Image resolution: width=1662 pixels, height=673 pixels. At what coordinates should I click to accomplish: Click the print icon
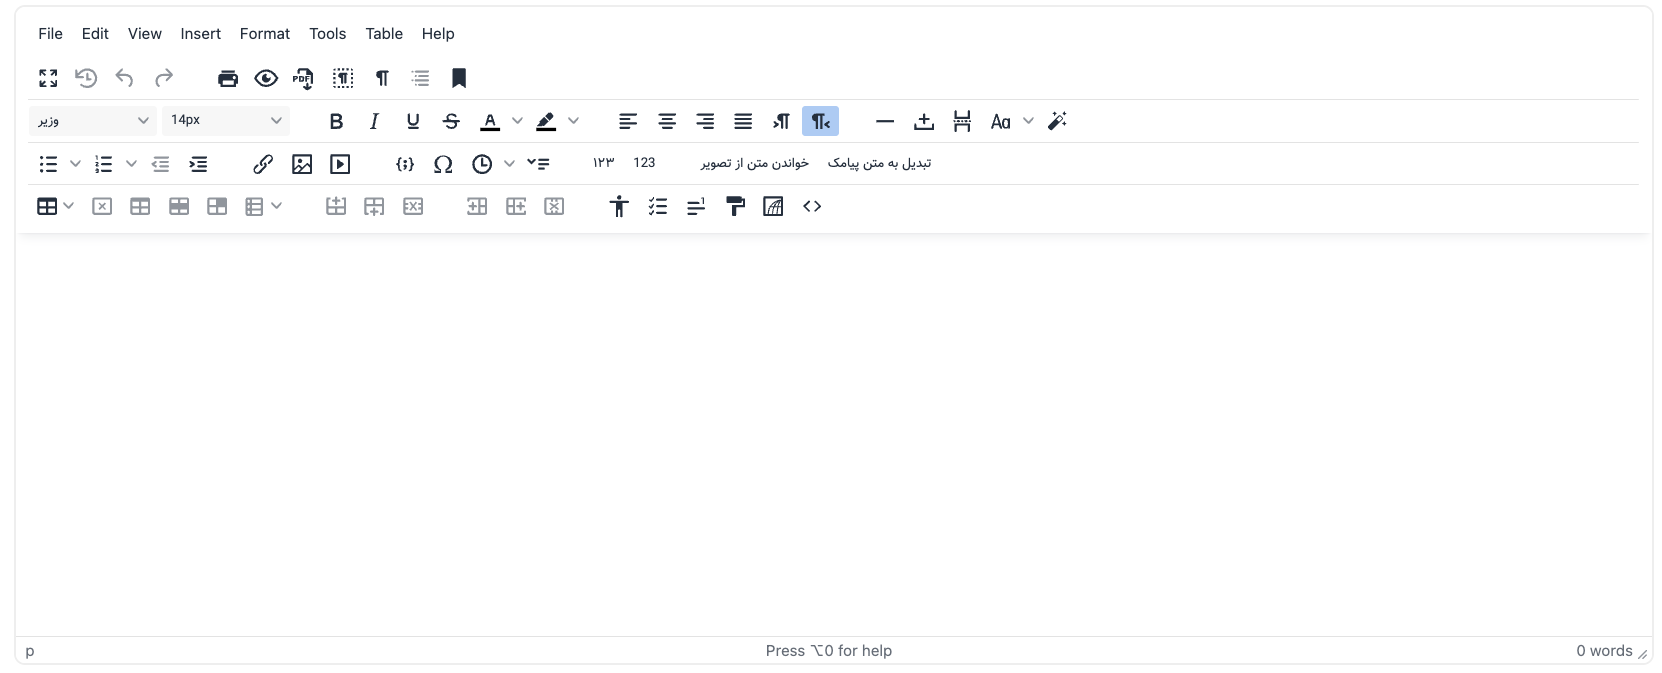[x=228, y=78]
